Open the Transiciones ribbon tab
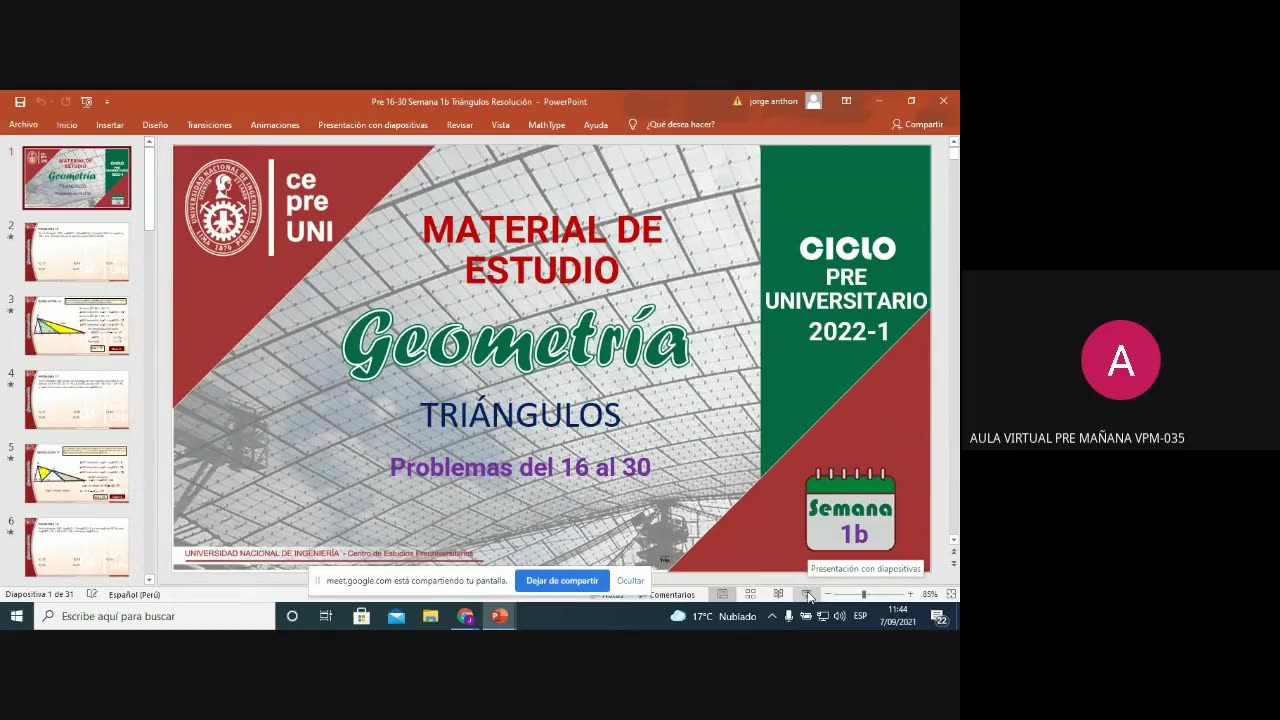The height and width of the screenshot is (720, 1280). (209, 125)
